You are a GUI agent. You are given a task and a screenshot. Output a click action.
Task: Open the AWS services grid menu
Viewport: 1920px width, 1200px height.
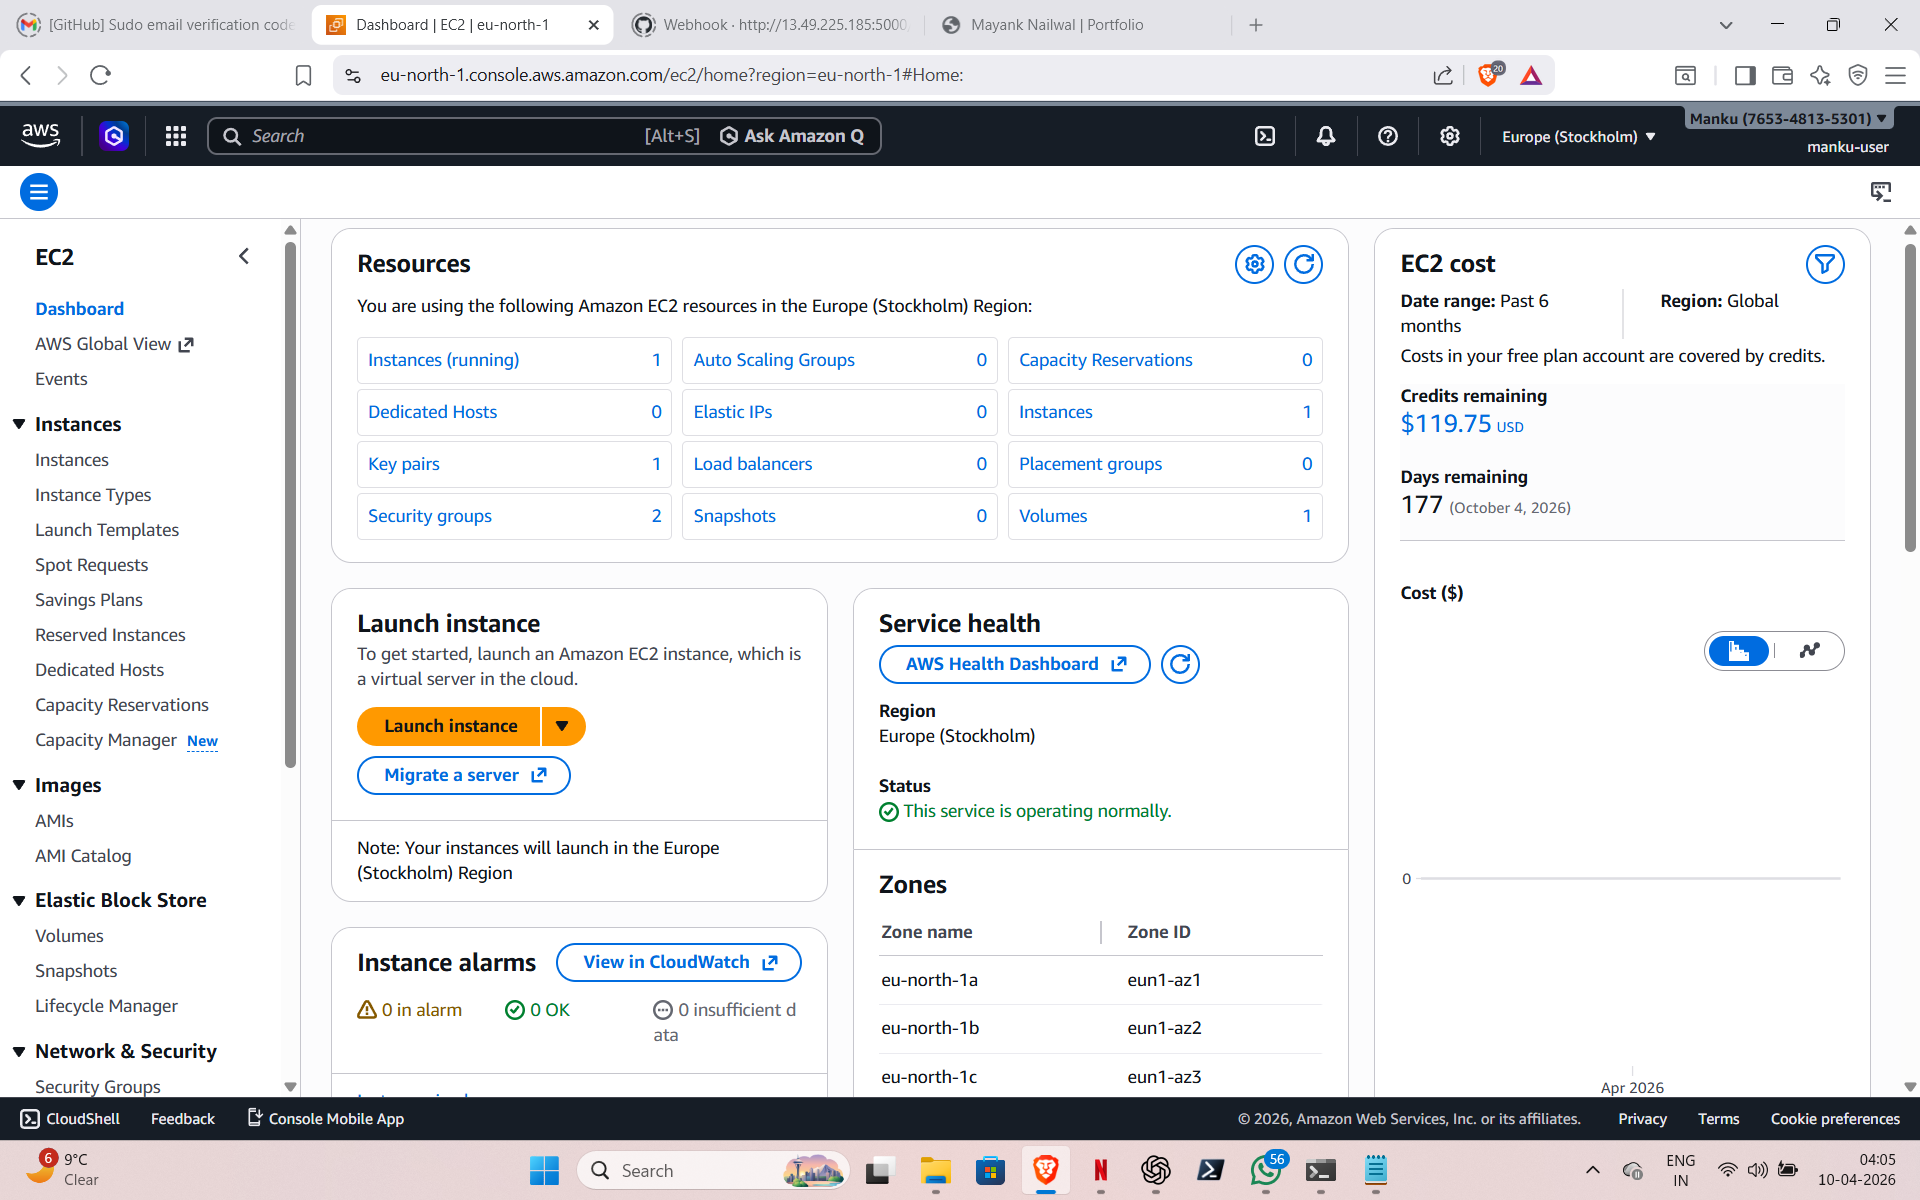[x=176, y=136]
